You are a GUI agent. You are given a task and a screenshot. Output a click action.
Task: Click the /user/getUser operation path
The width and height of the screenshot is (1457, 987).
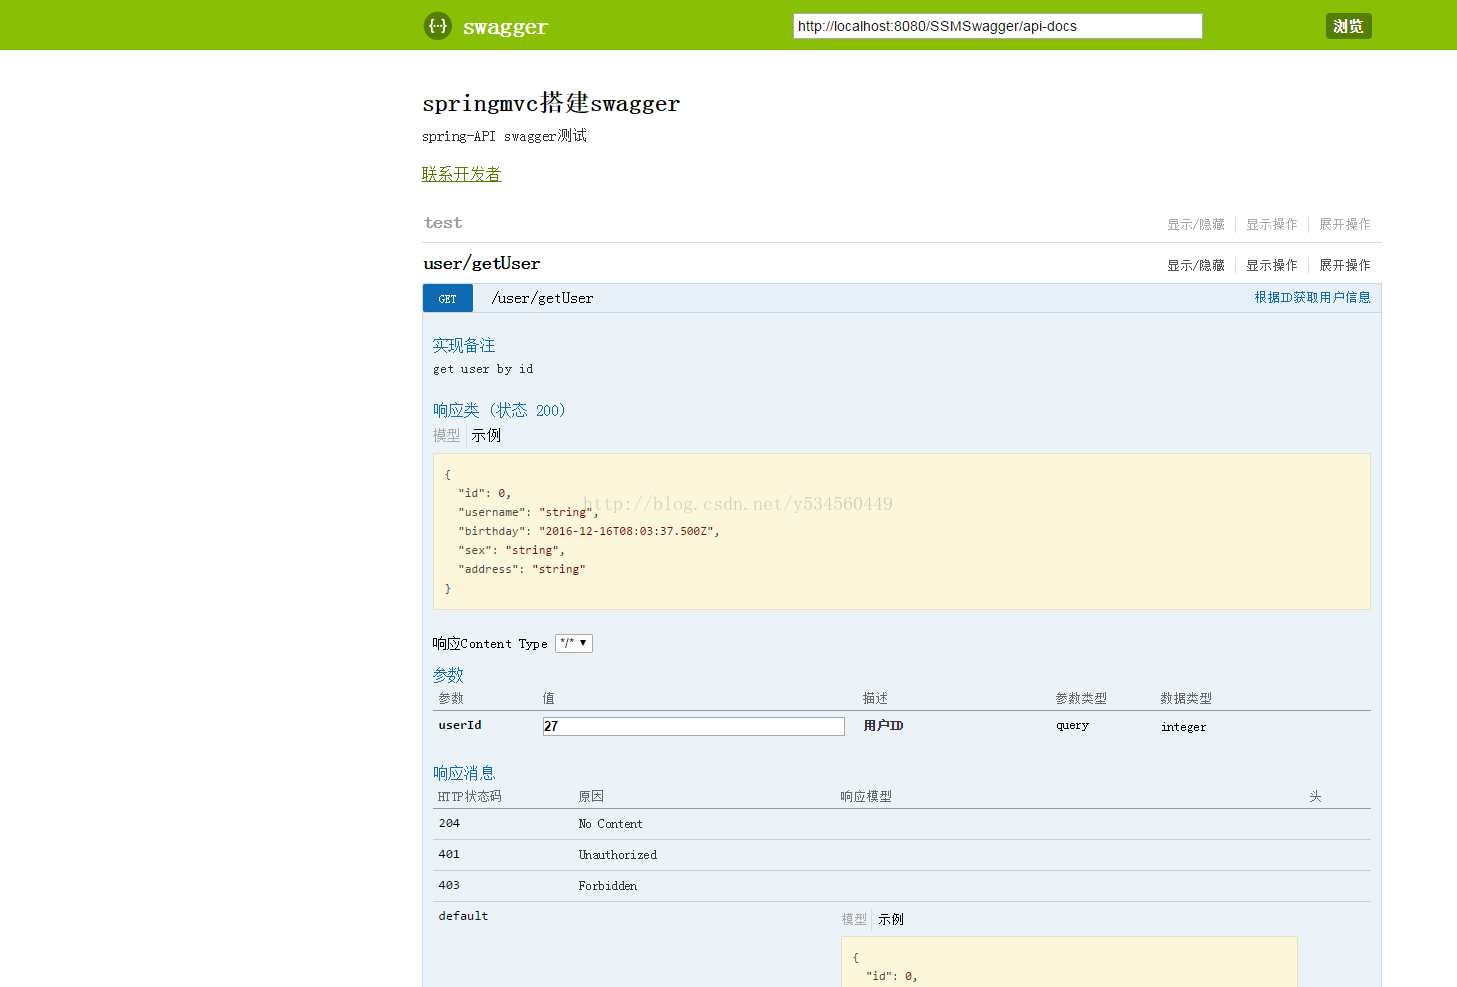coord(542,298)
